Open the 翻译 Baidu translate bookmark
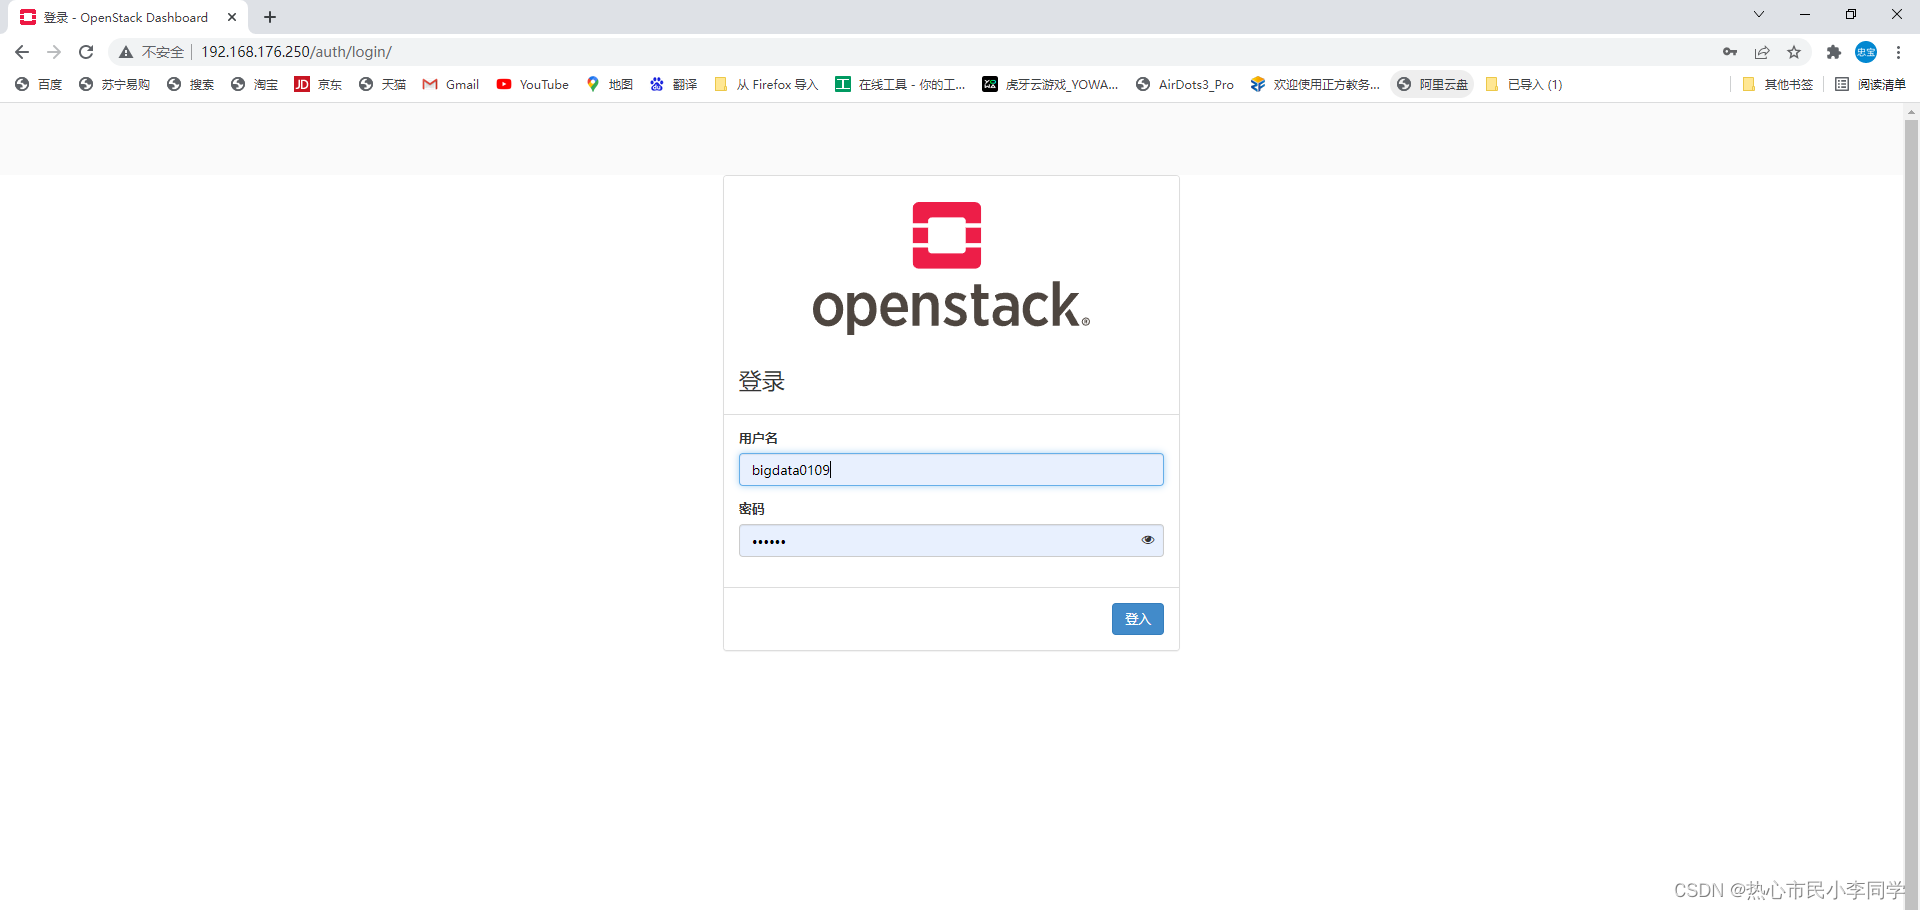This screenshot has width=1920, height=910. pos(674,85)
